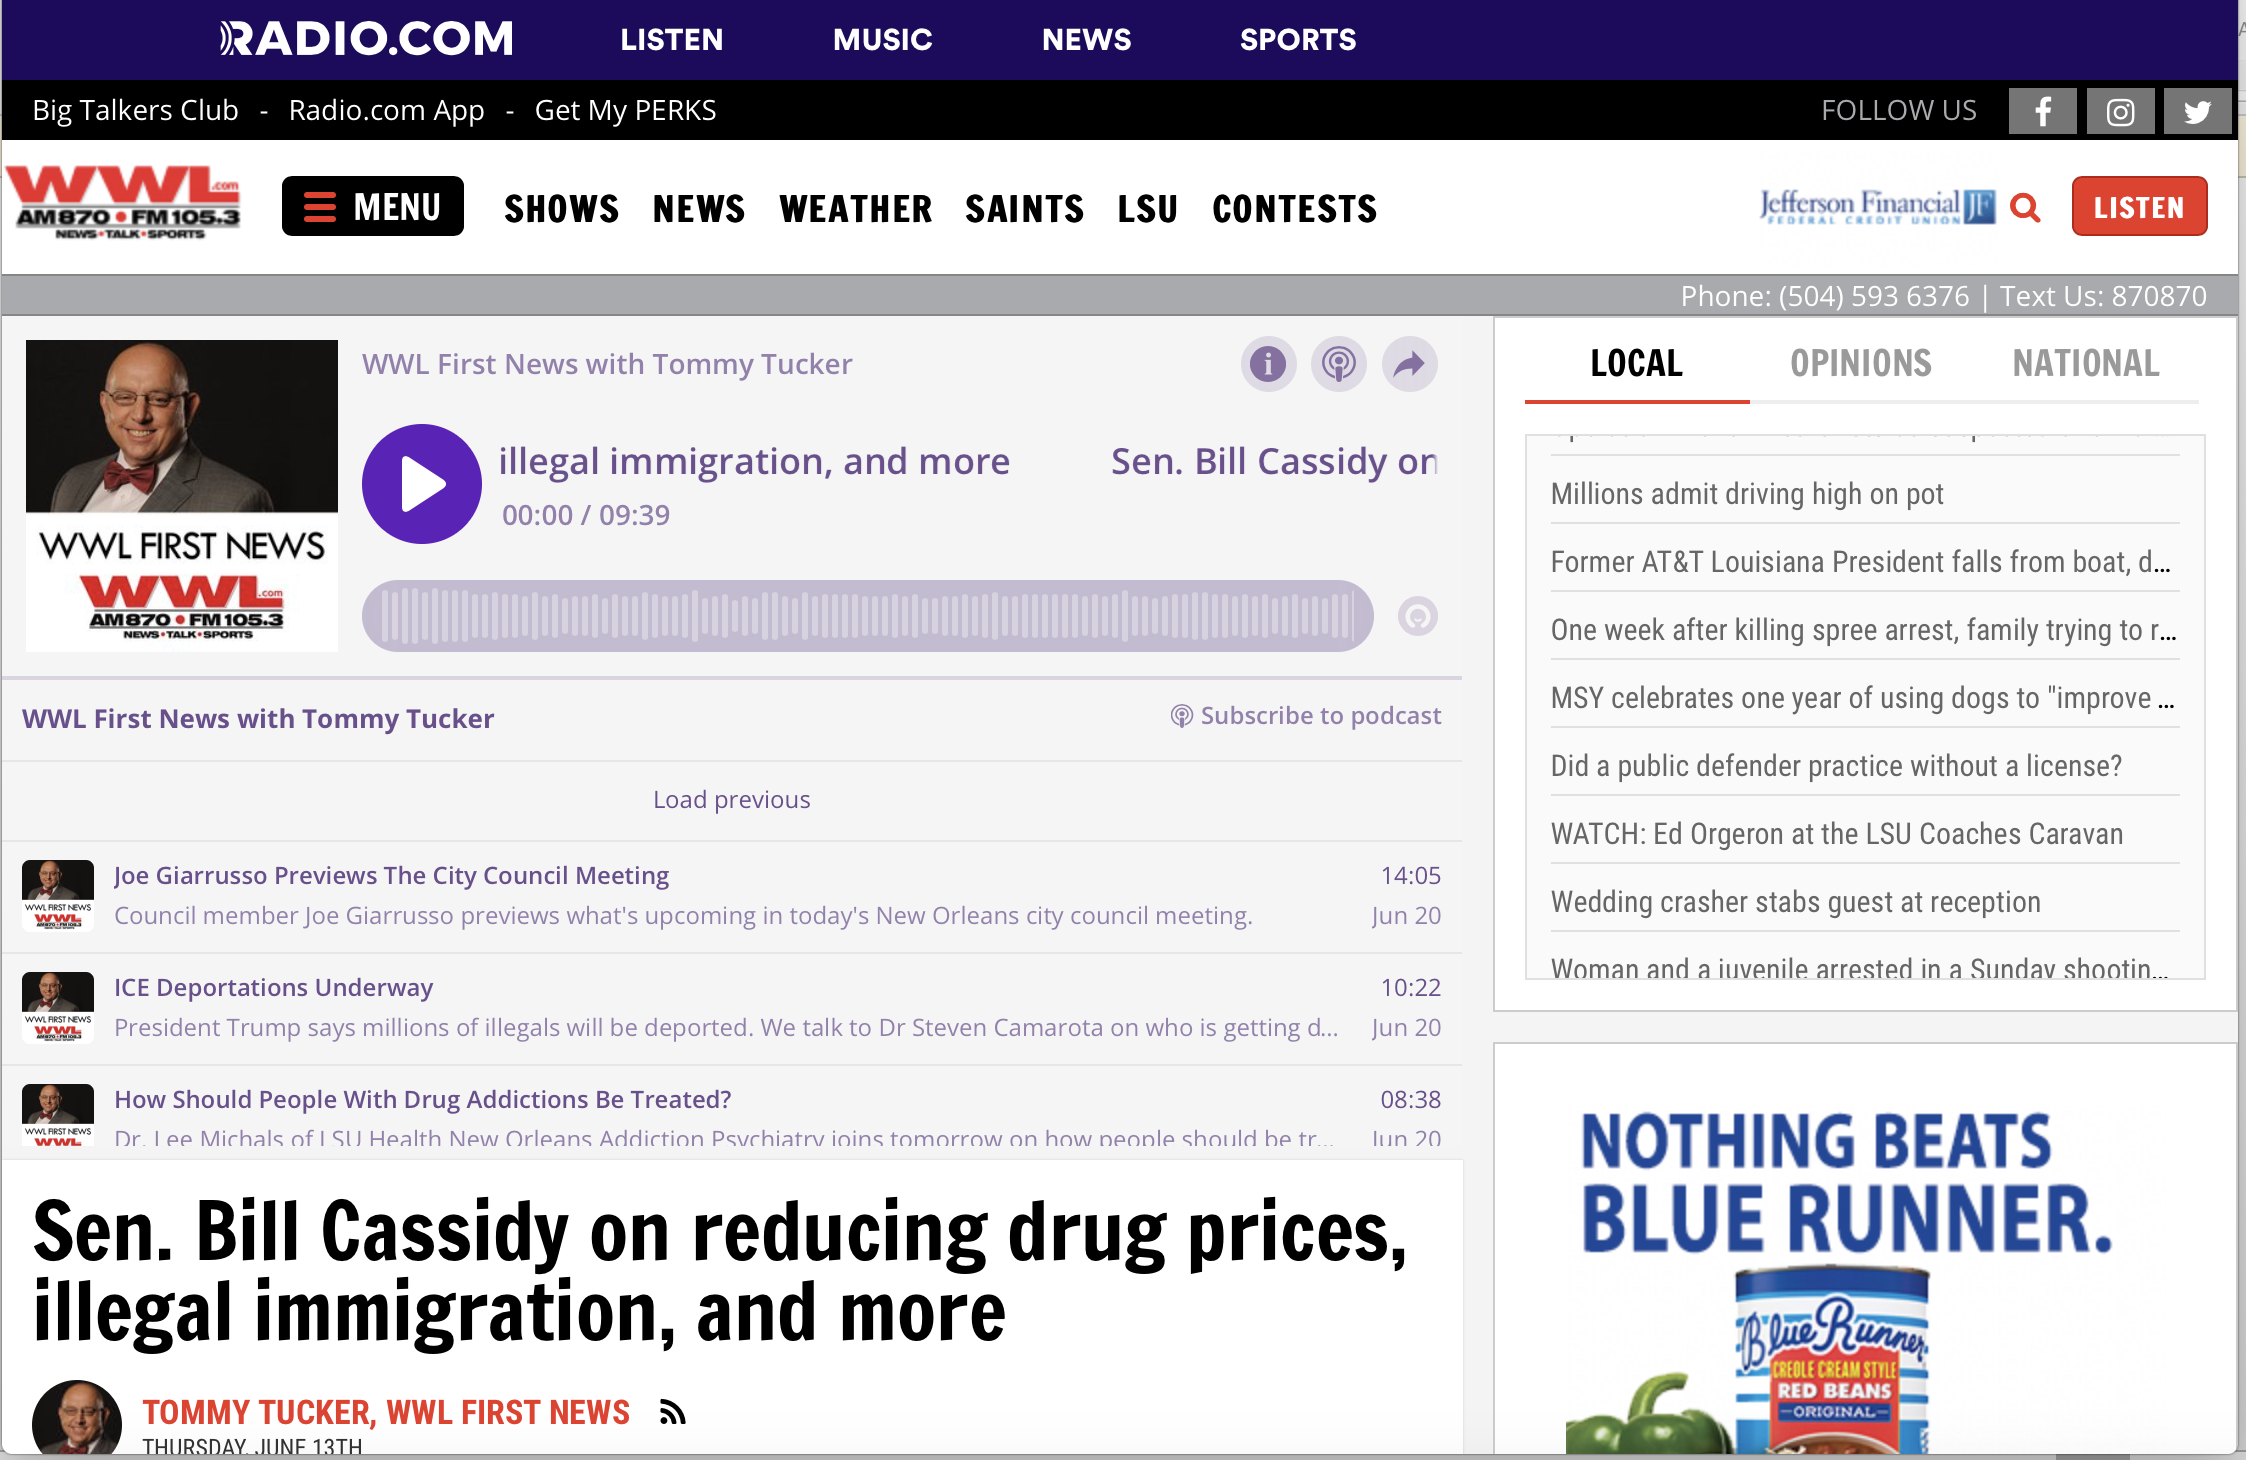Open NEWS in the Radio.com top bar
This screenshot has width=2246, height=1460.
coord(1087,40)
